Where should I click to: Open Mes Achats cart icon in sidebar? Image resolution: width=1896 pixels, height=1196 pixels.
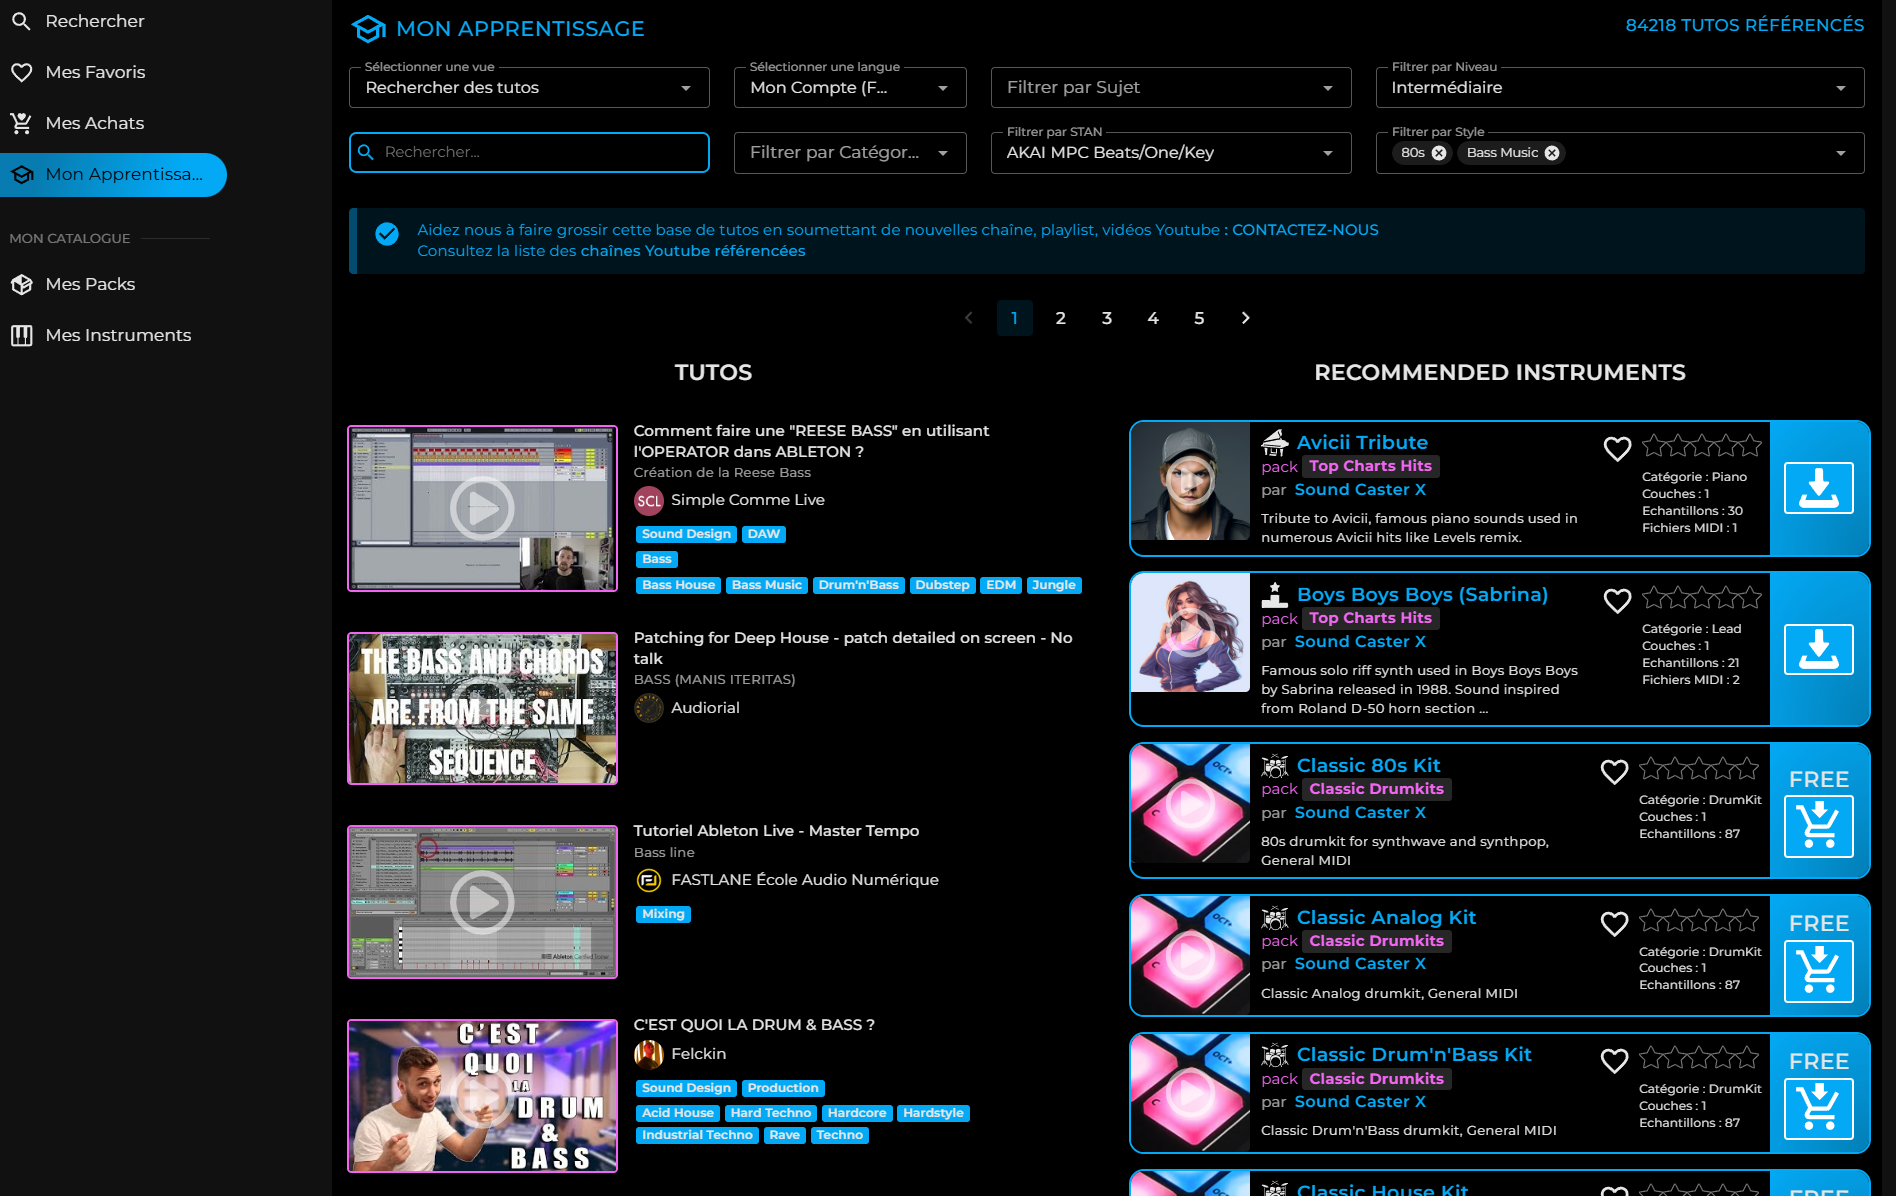coord(21,123)
